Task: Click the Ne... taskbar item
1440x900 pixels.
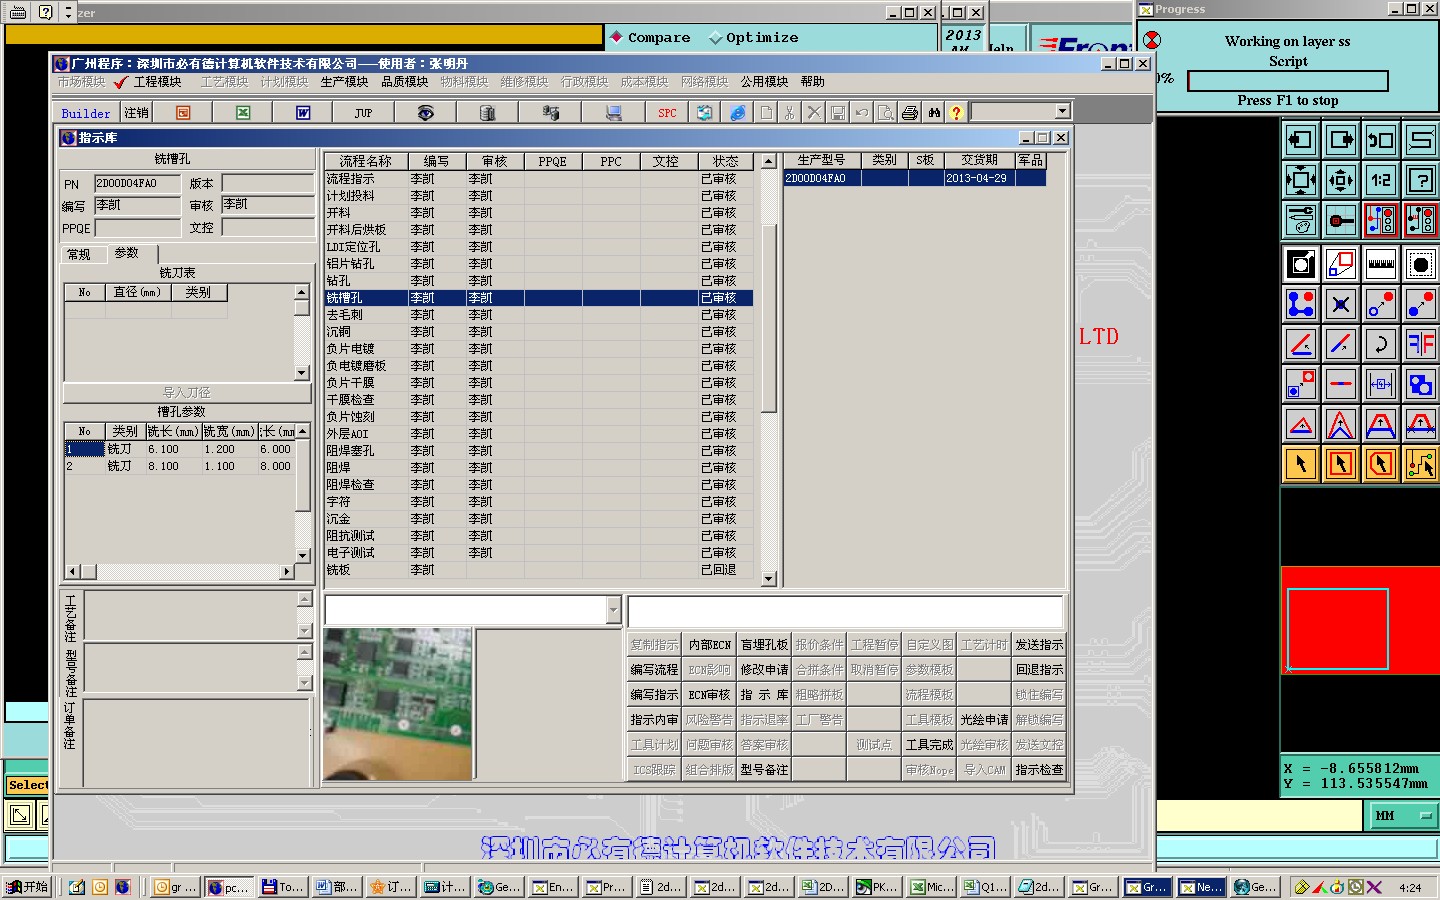Action: coord(1200,887)
